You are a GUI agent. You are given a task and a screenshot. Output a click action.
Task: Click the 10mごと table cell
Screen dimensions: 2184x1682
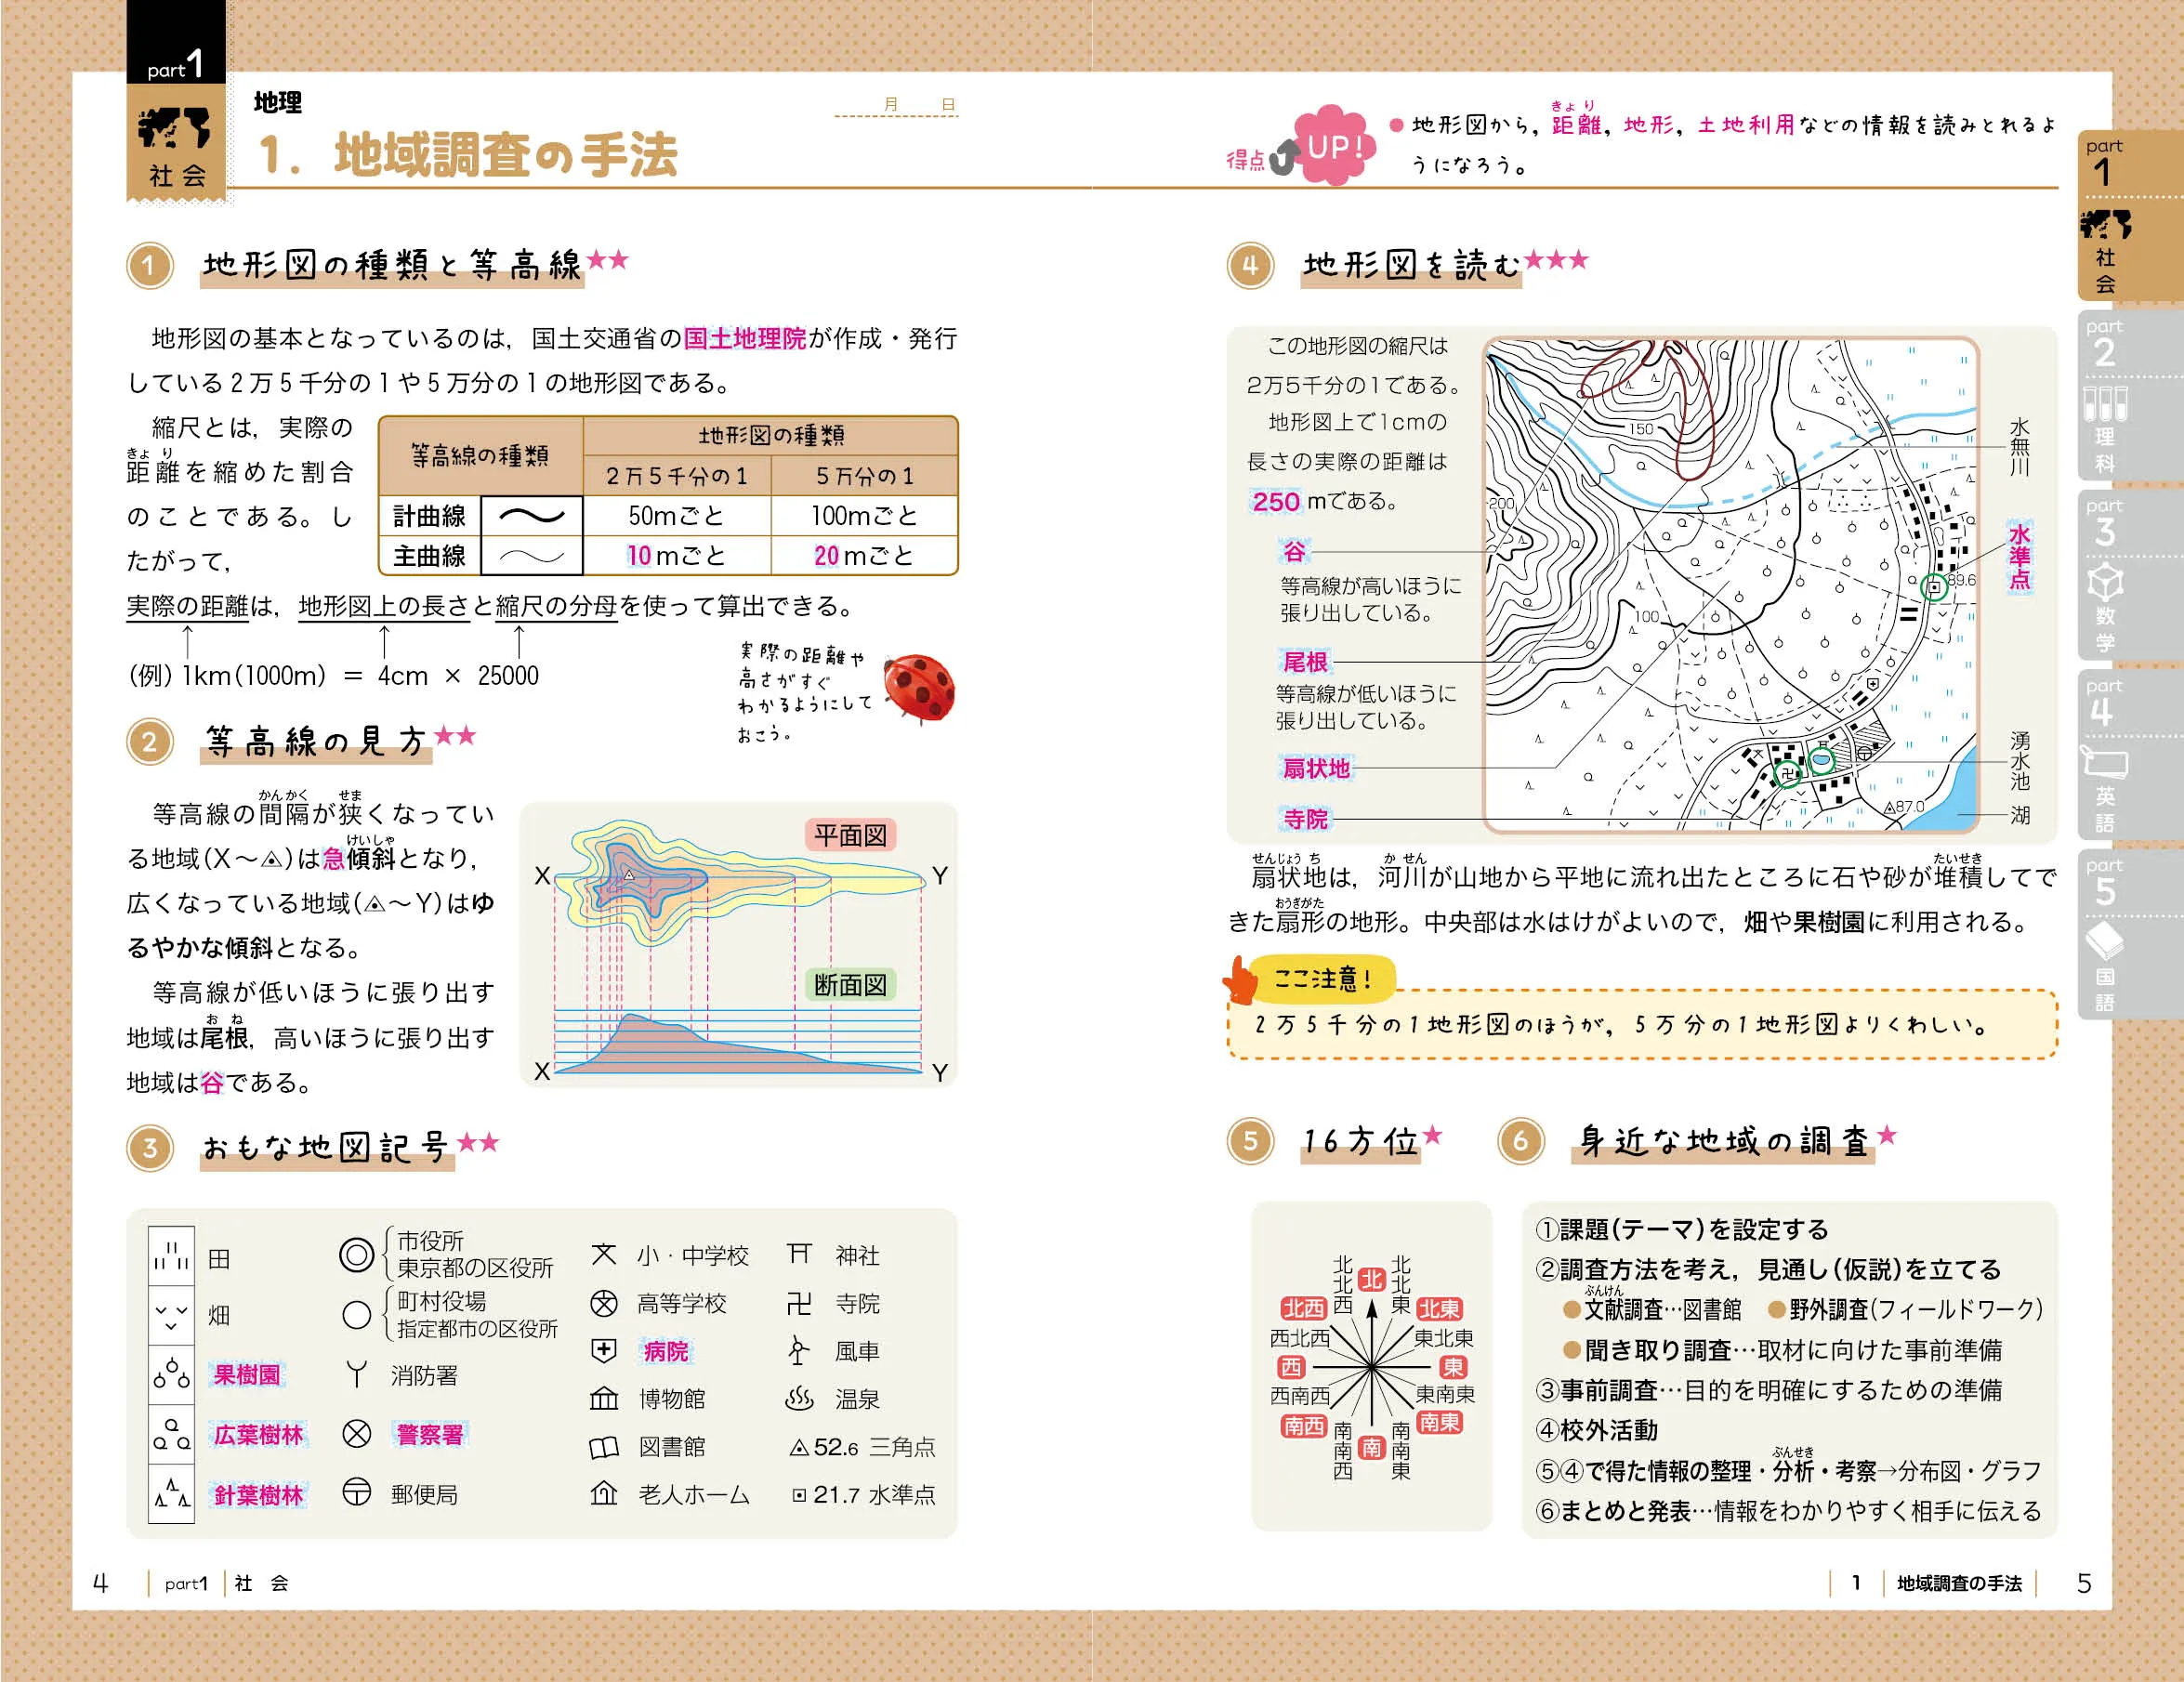[x=677, y=556]
